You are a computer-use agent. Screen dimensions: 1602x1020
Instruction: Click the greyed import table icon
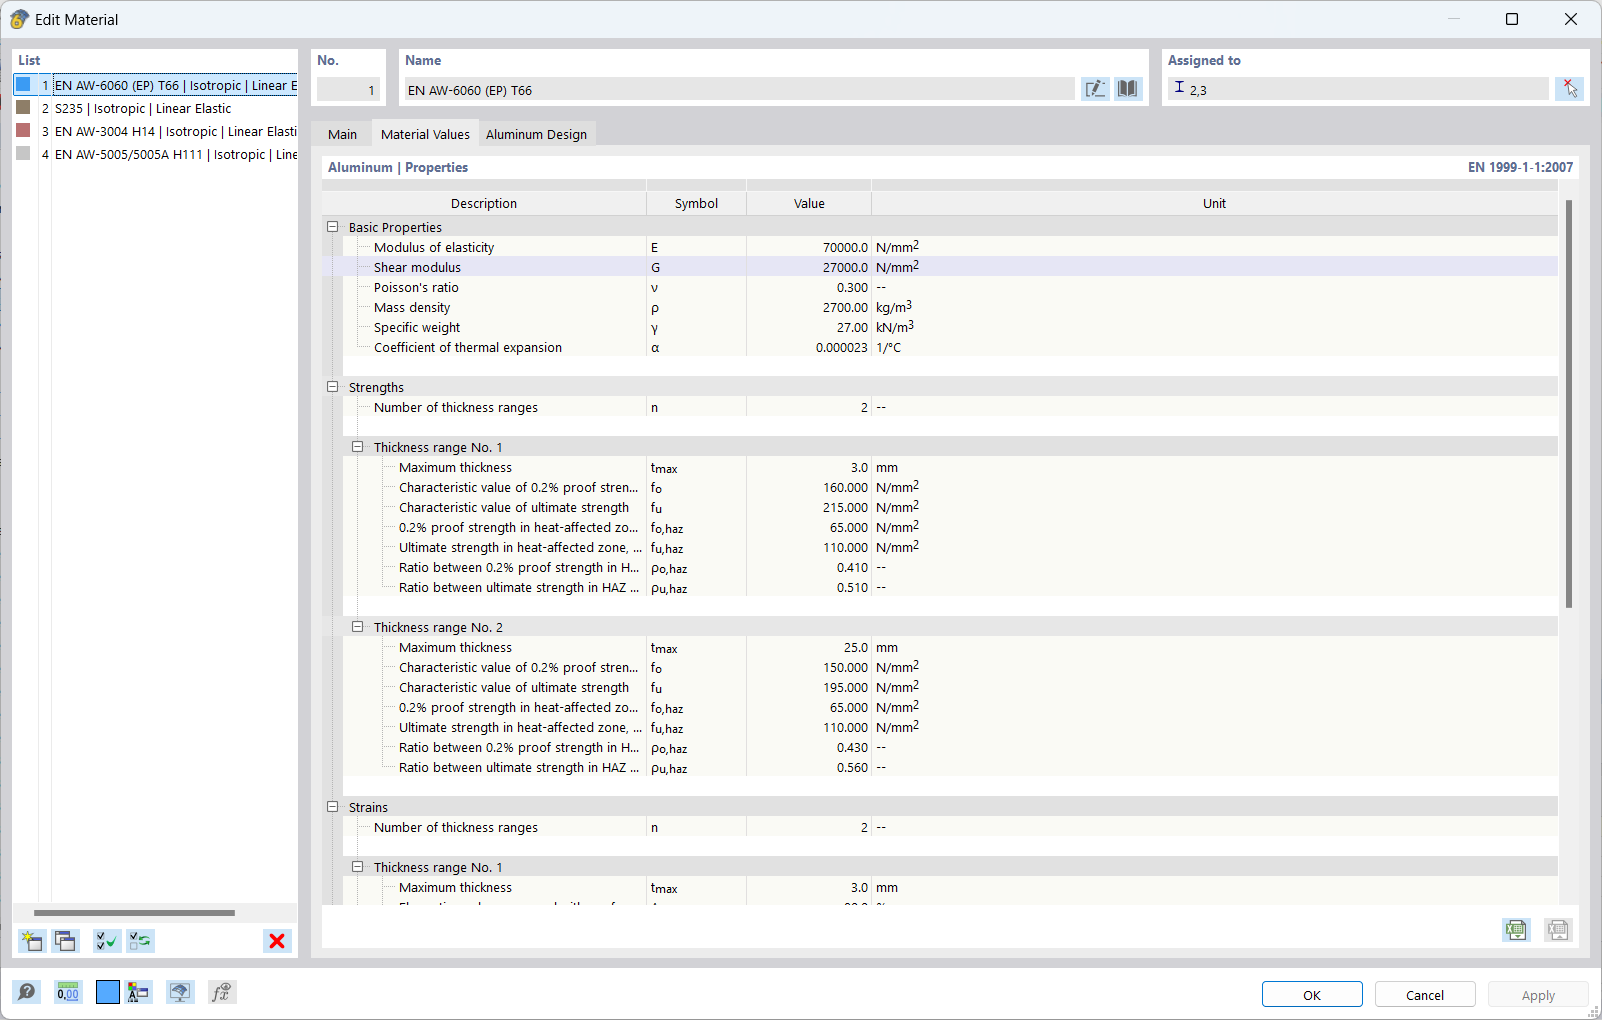click(1558, 930)
